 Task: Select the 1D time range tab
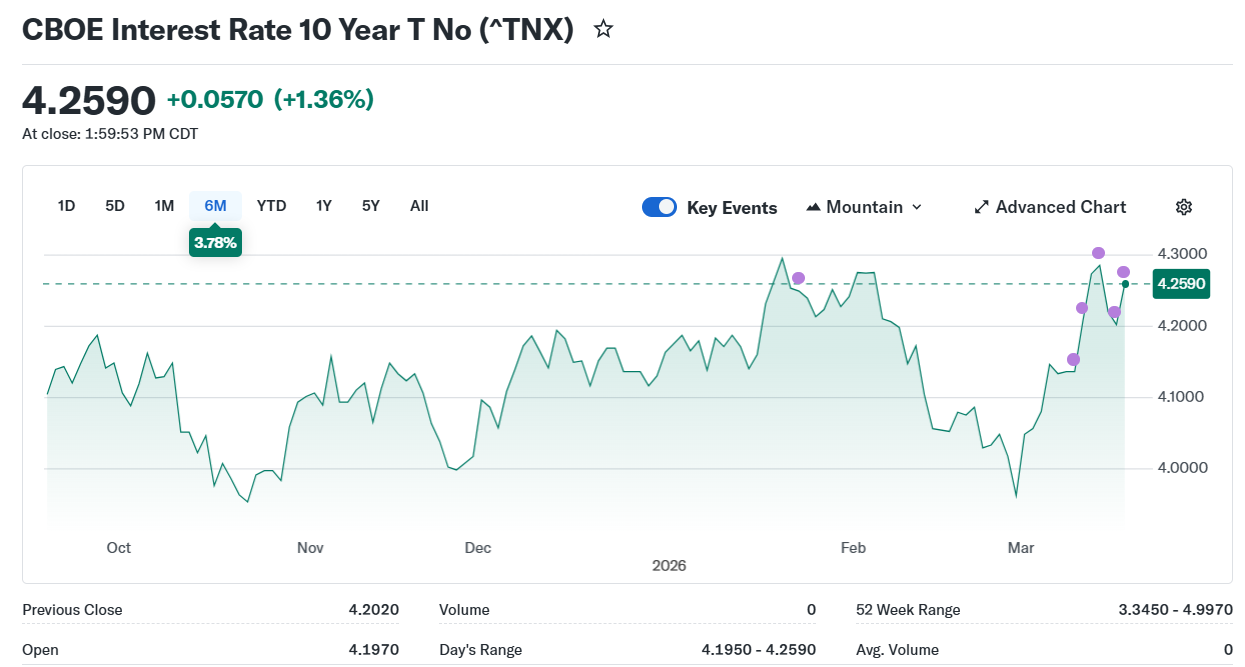point(66,206)
